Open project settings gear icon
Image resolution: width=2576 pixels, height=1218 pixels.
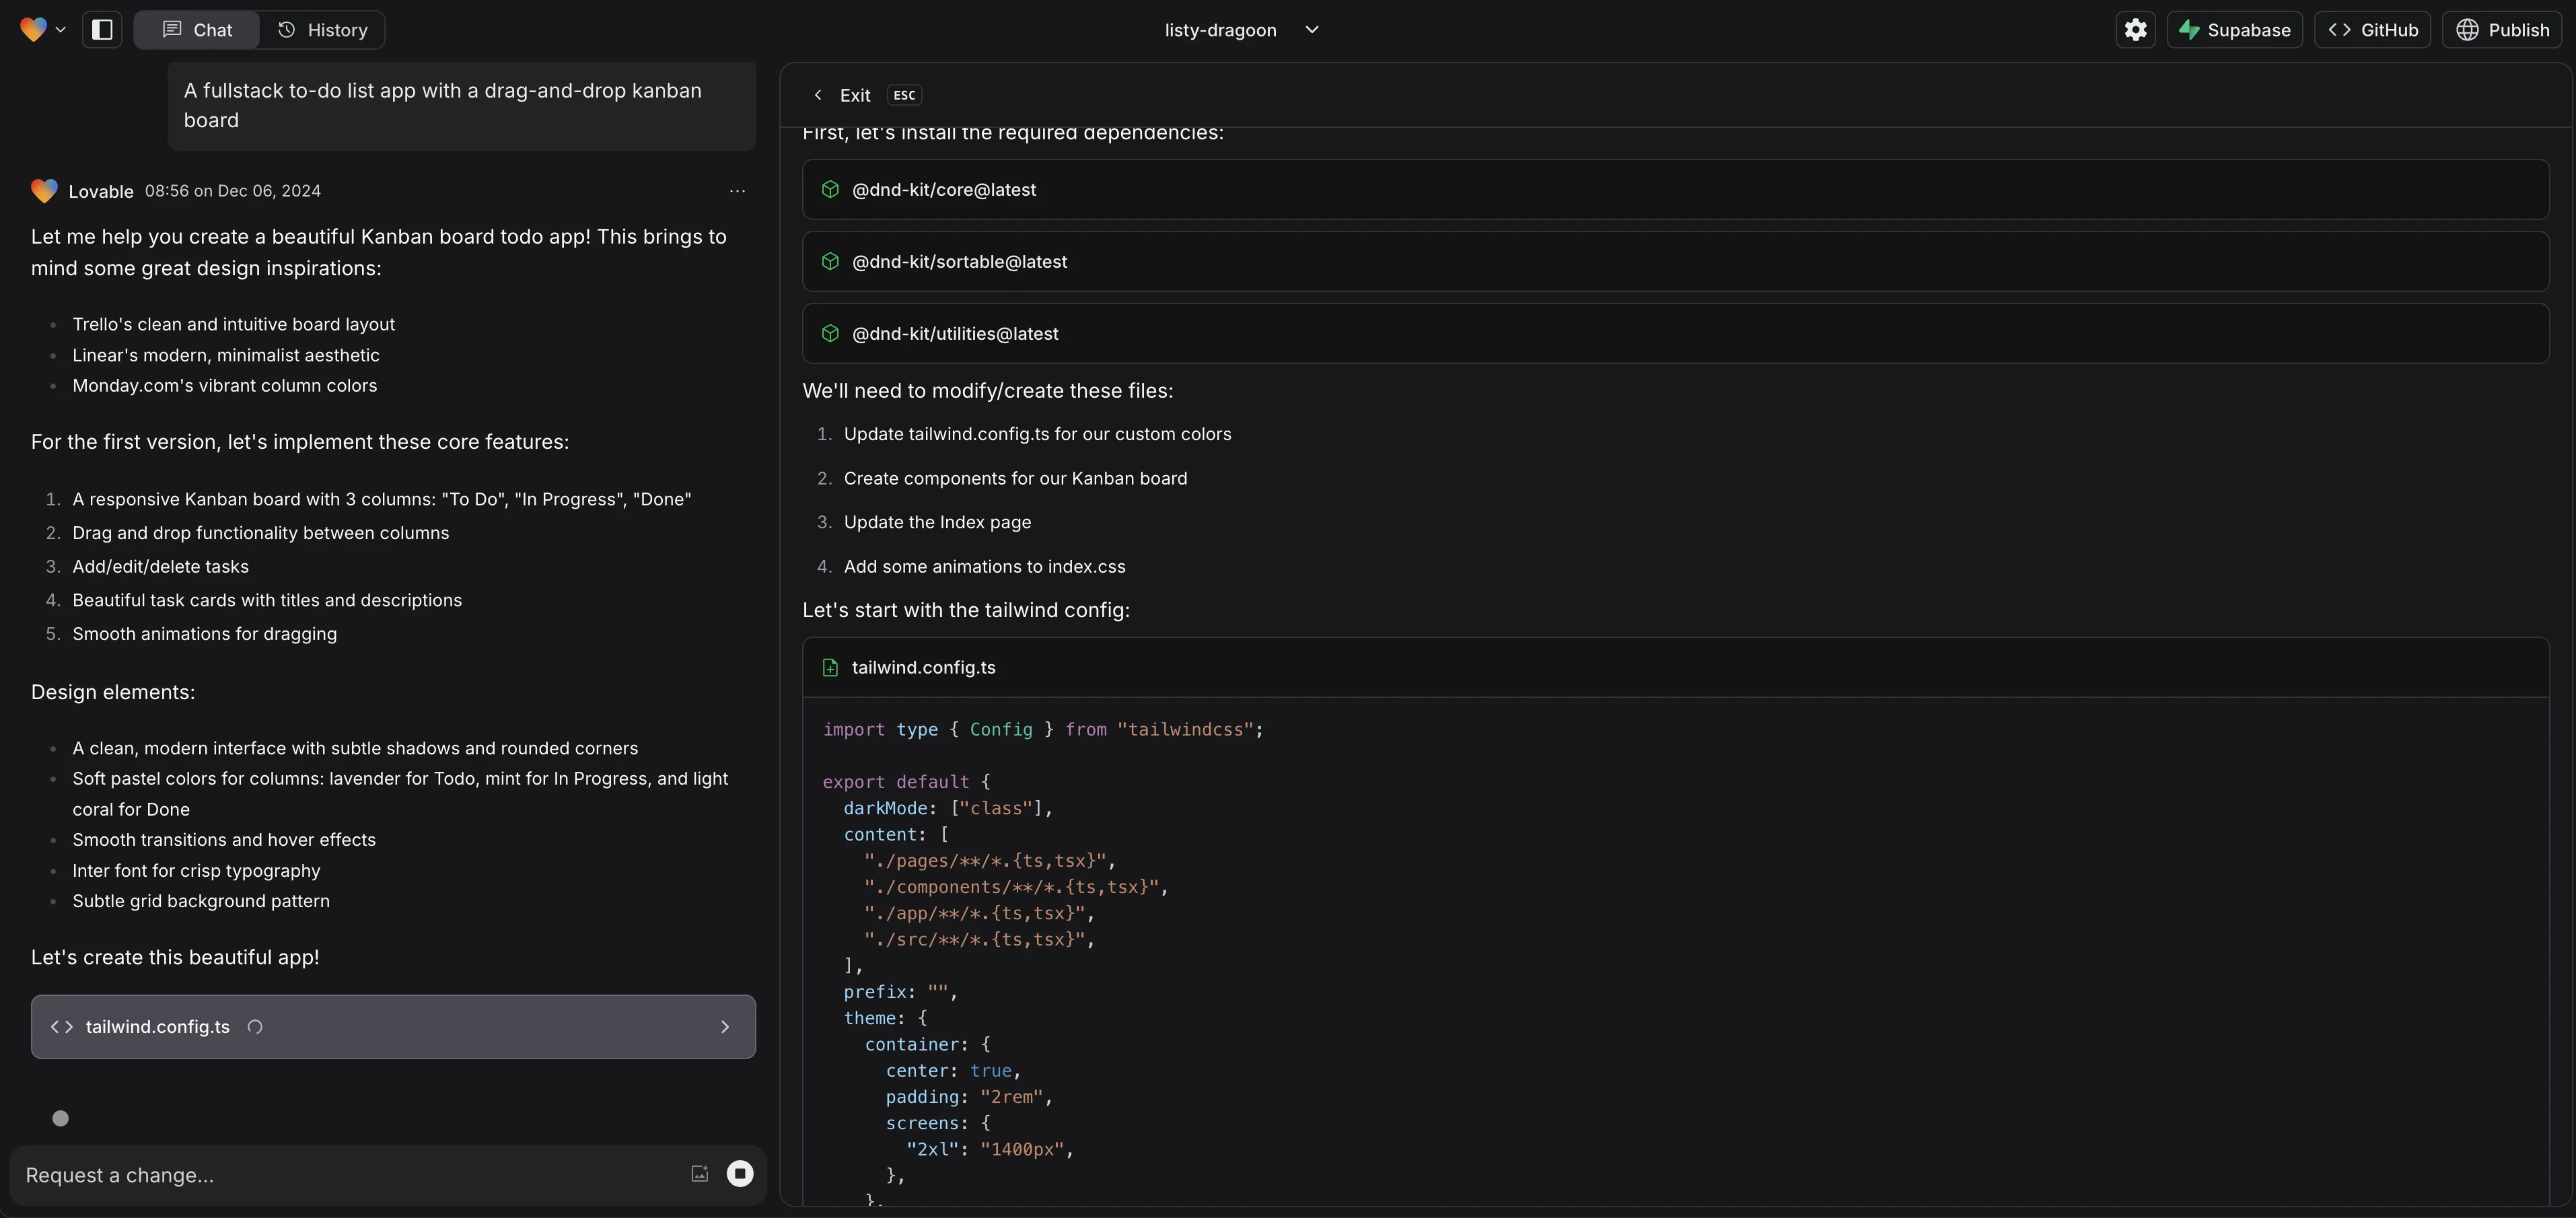click(x=2135, y=30)
